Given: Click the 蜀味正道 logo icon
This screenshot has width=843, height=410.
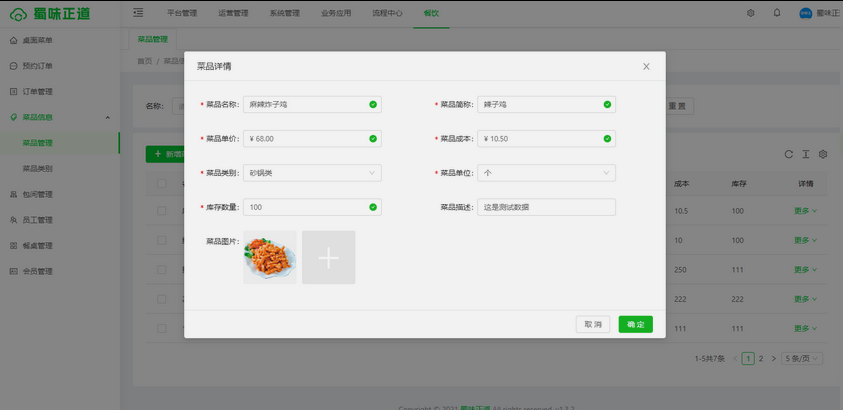Looking at the screenshot, I should coord(18,14).
